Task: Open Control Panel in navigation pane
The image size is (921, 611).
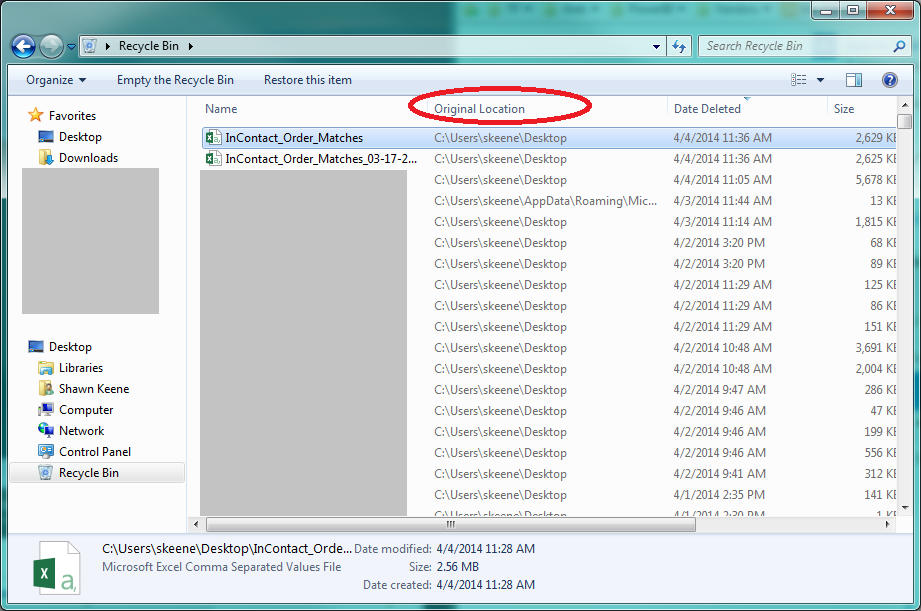Action: [95, 452]
